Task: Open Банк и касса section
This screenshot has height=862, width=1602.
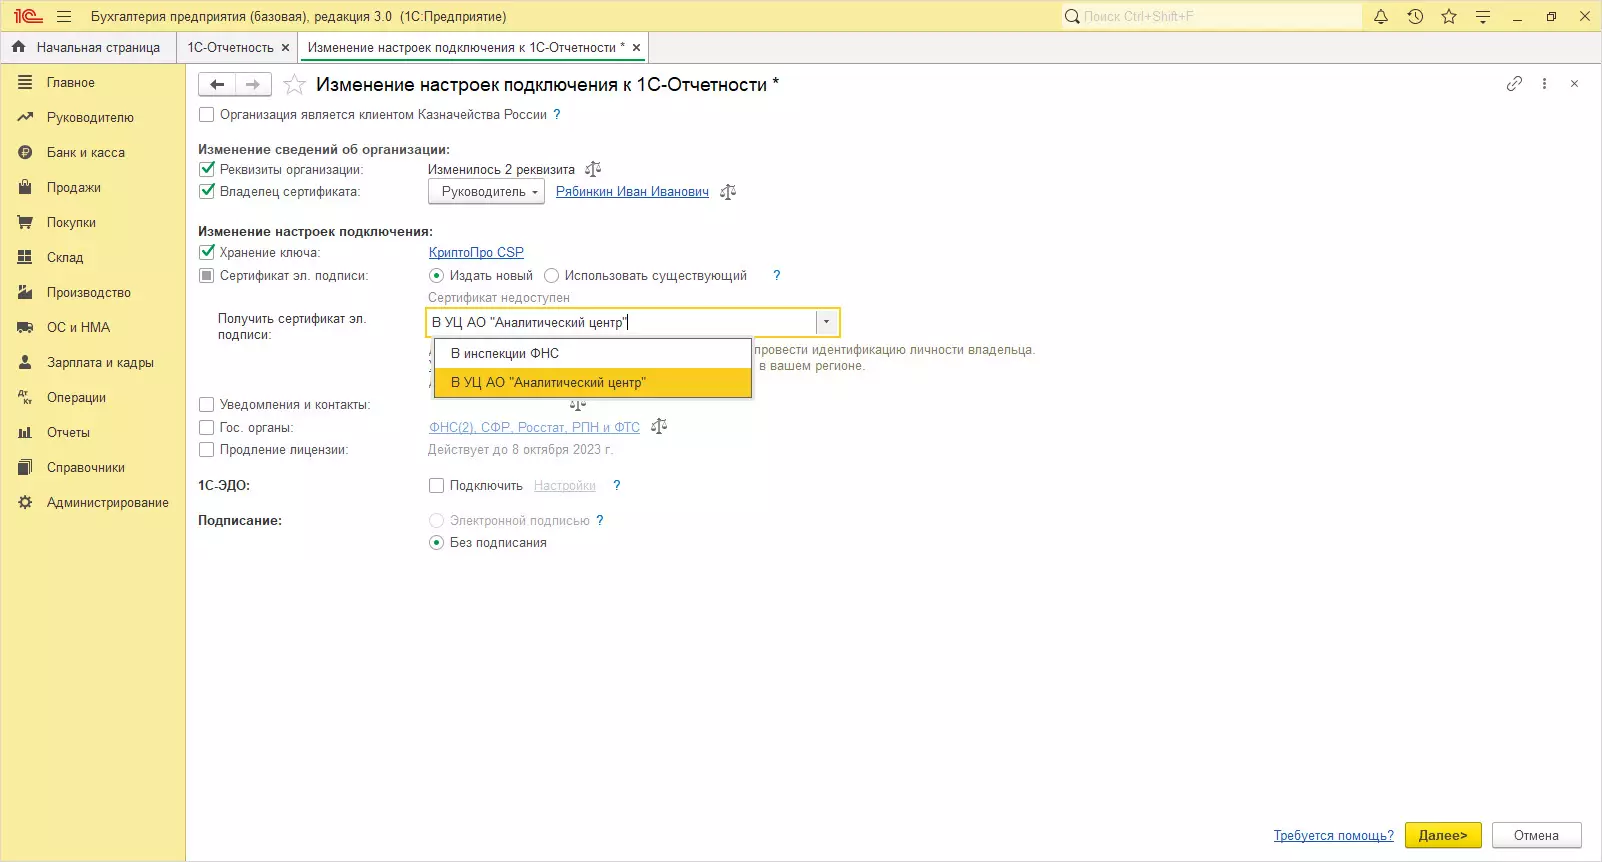Action: click(93, 153)
